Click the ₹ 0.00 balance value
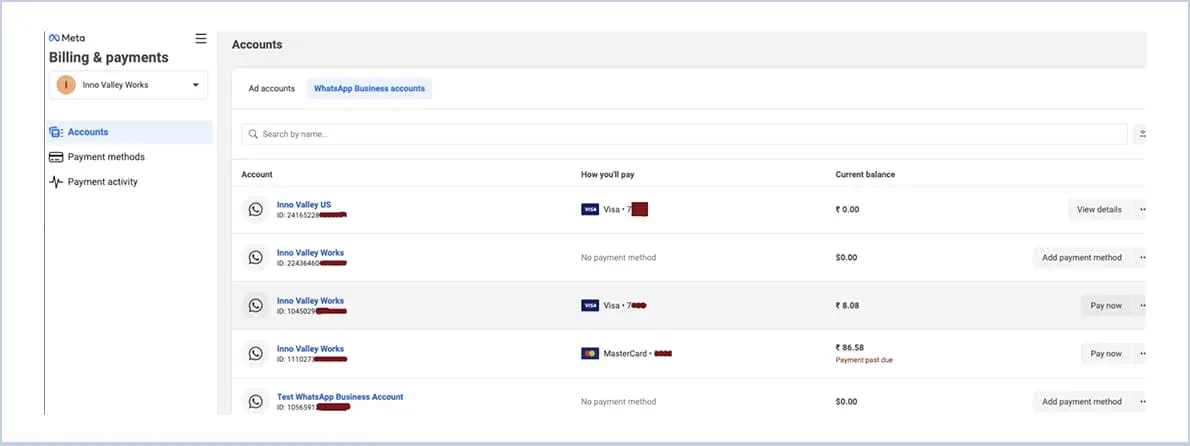This screenshot has width=1190, height=446. tap(847, 209)
